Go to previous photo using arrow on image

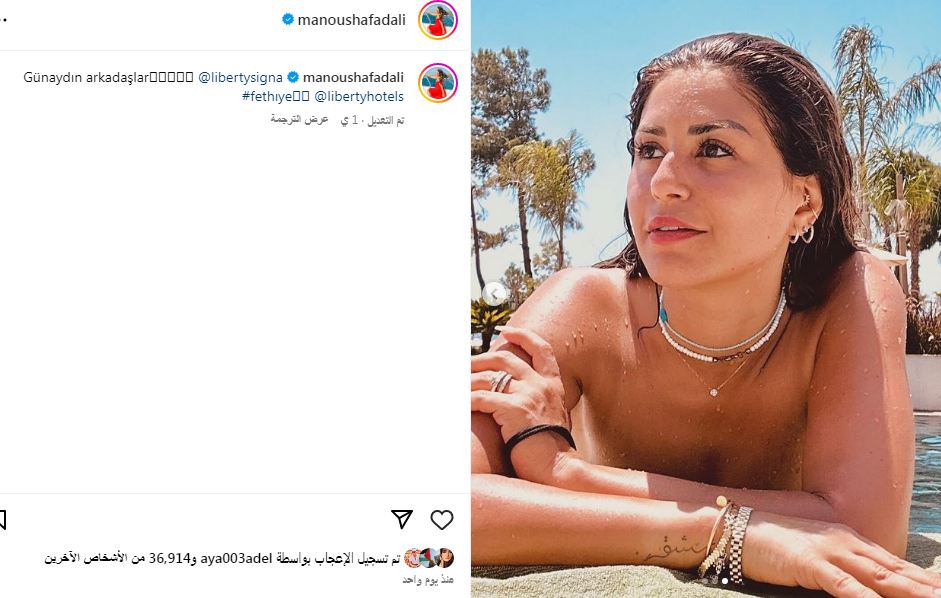click(x=495, y=294)
